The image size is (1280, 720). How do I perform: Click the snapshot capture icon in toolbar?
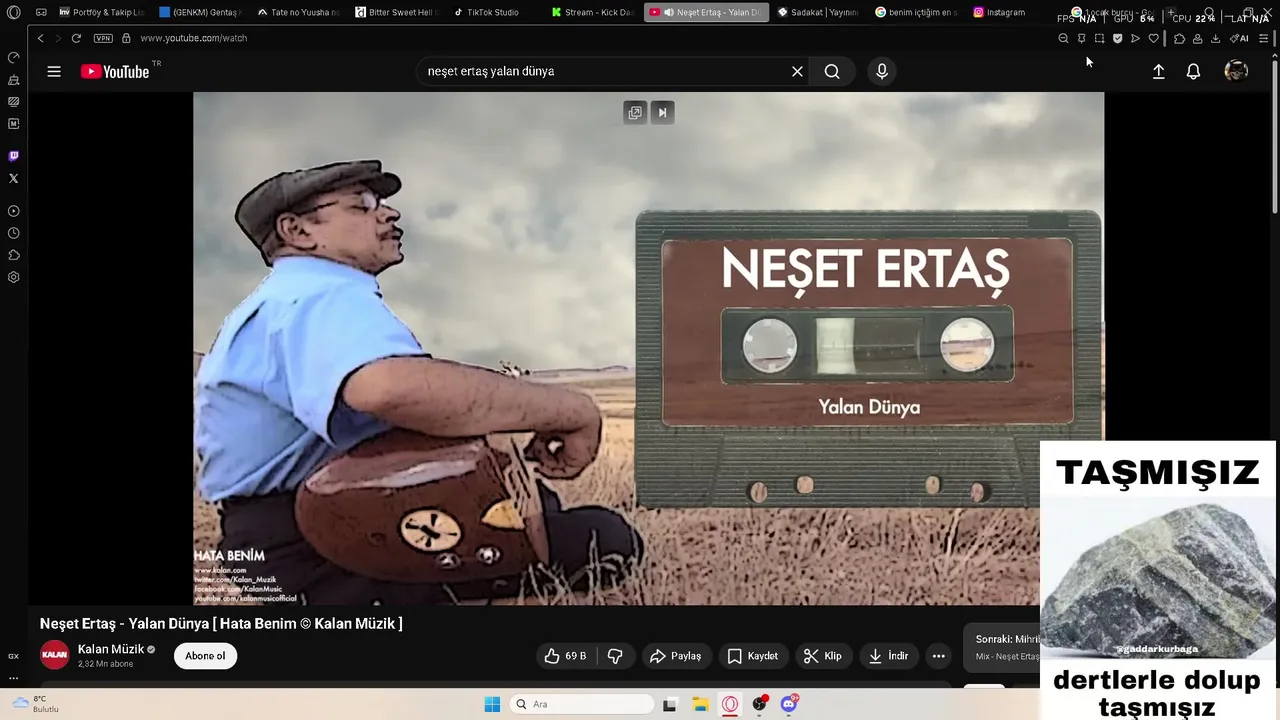click(1099, 38)
